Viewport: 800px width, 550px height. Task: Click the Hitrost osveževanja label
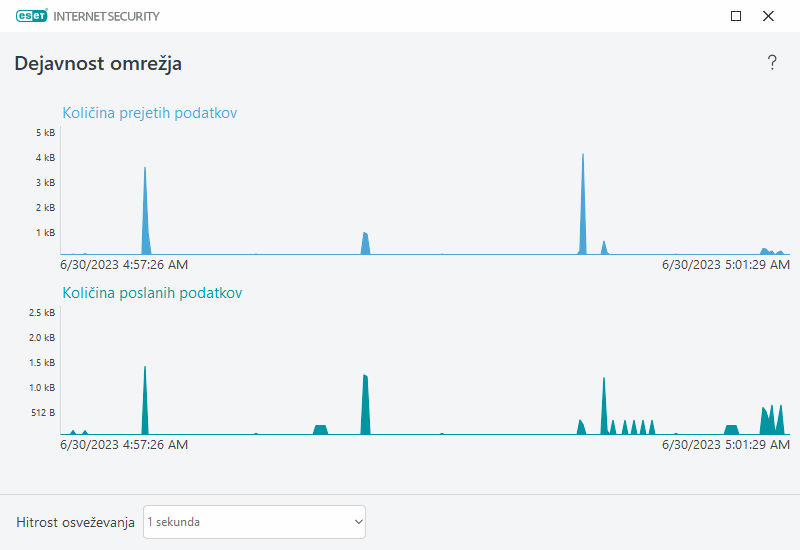pyautogui.click(x=75, y=522)
